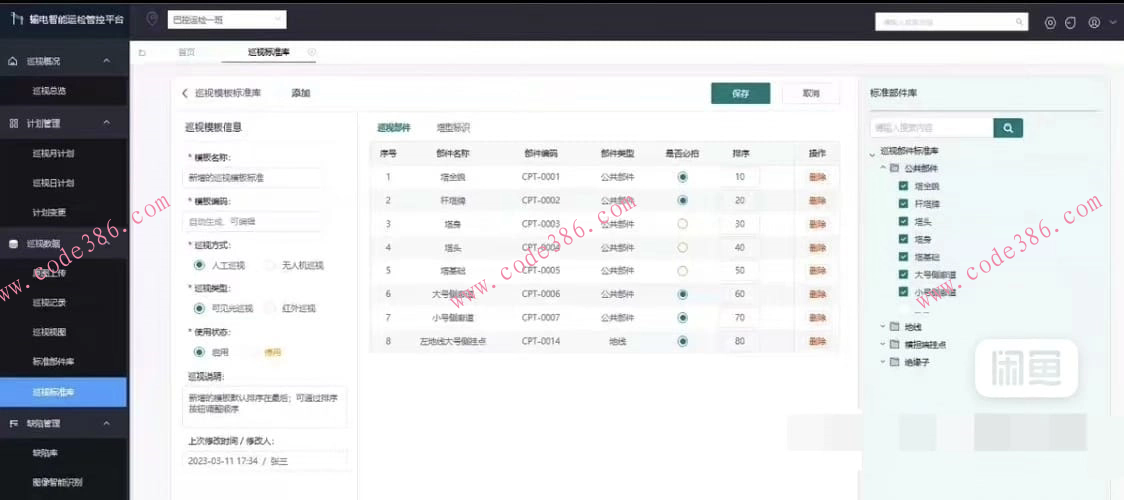This screenshot has width=1124, height=500.
Task: Click the 计划管理 grid icon in sidebar
Action: [13, 123]
